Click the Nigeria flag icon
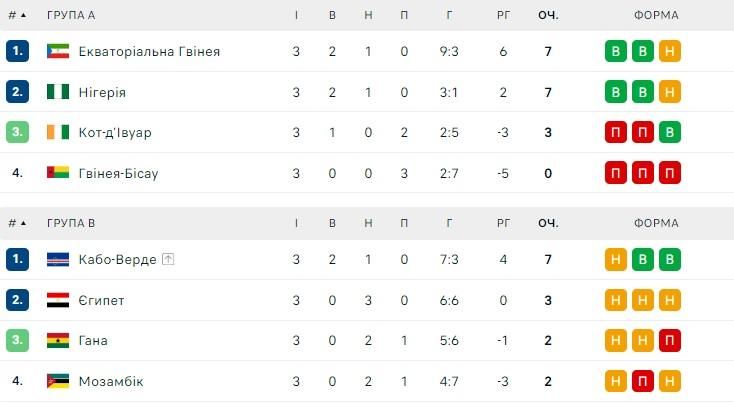Viewport: 734px width, 403px height. pos(58,92)
